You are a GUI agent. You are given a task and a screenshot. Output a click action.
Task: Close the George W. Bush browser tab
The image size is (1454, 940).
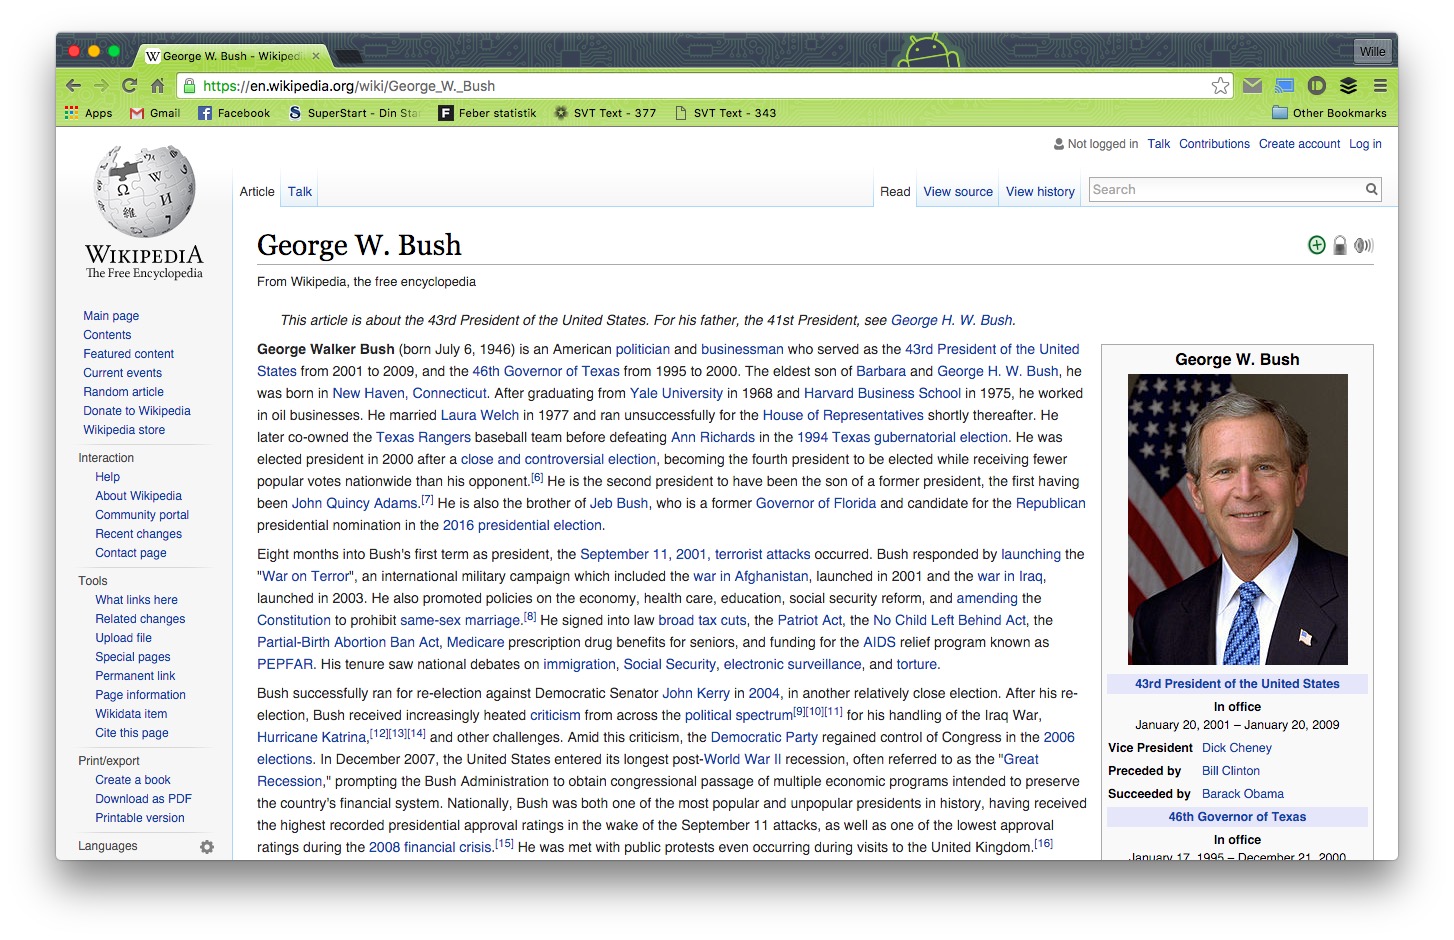click(x=316, y=56)
